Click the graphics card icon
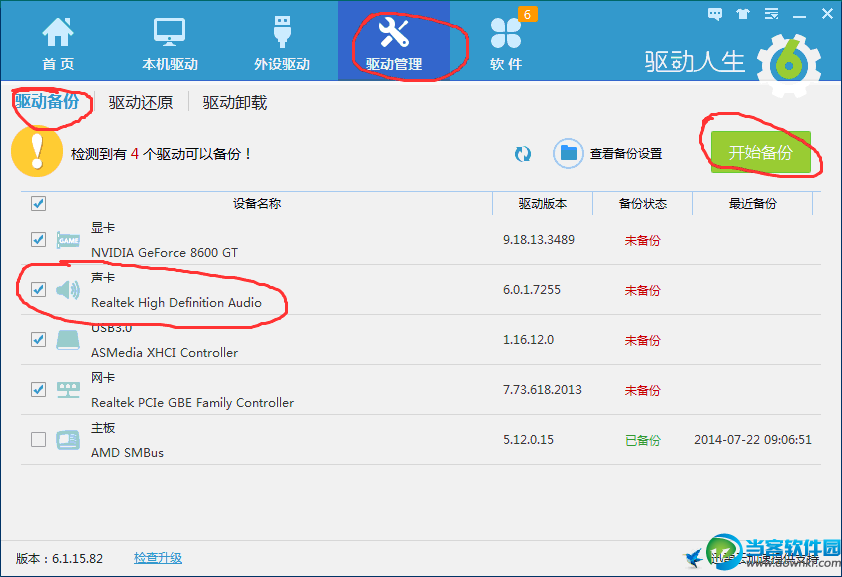 tap(68, 240)
